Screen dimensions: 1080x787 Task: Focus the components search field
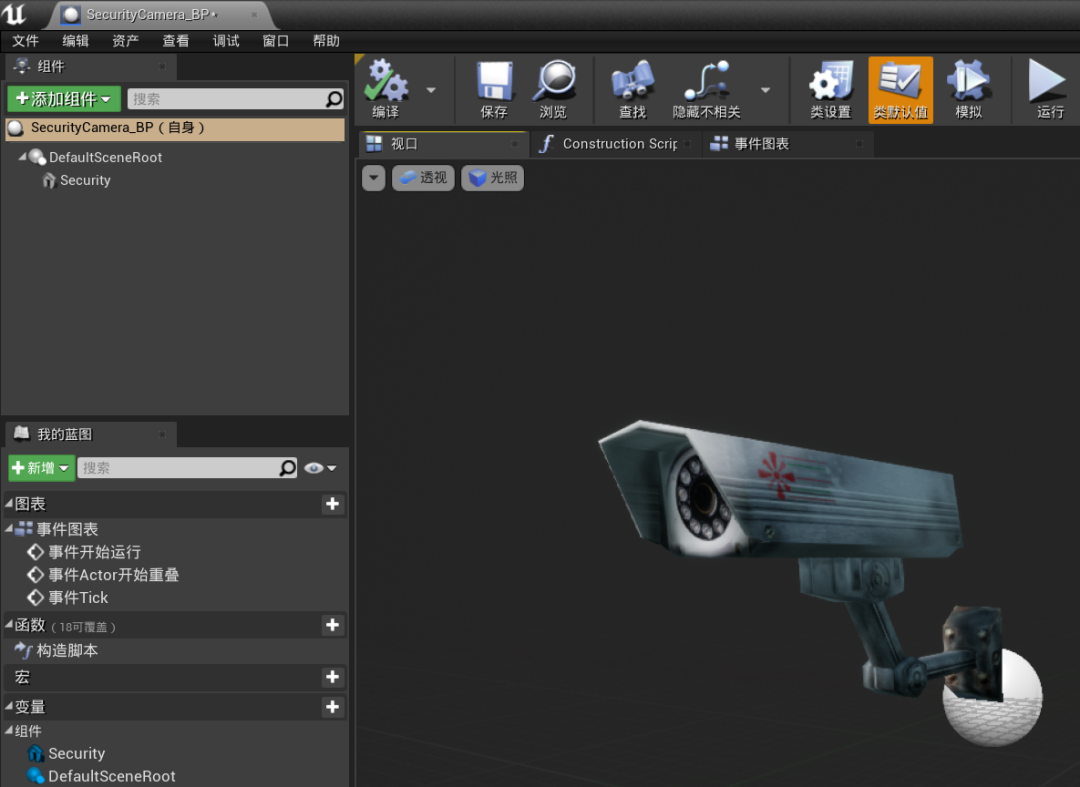pos(227,99)
